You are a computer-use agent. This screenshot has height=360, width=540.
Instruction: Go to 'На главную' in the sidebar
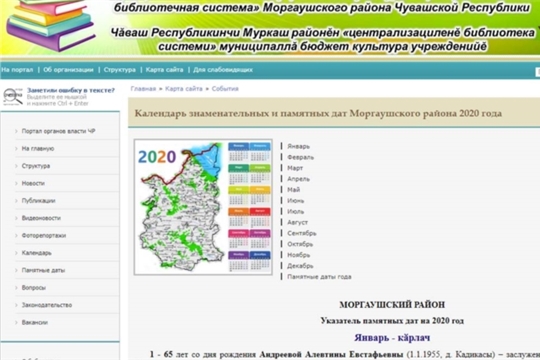38,149
